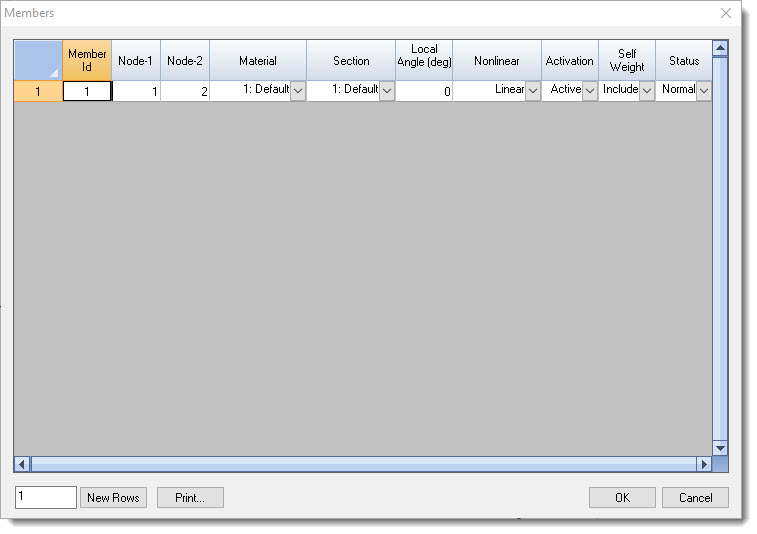Image resolution: width=757 pixels, height=534 pixels.
Task: Click the Node-2 cell in row 1
Action: pyautogui.click(x=185, y=91)
